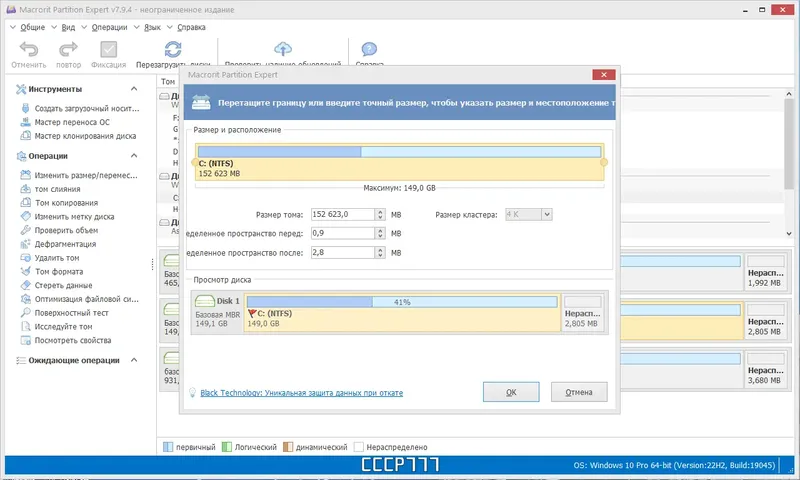Click the left resize handle of partition C:
This screenshot has height=480, width=800.
(194, 162)
